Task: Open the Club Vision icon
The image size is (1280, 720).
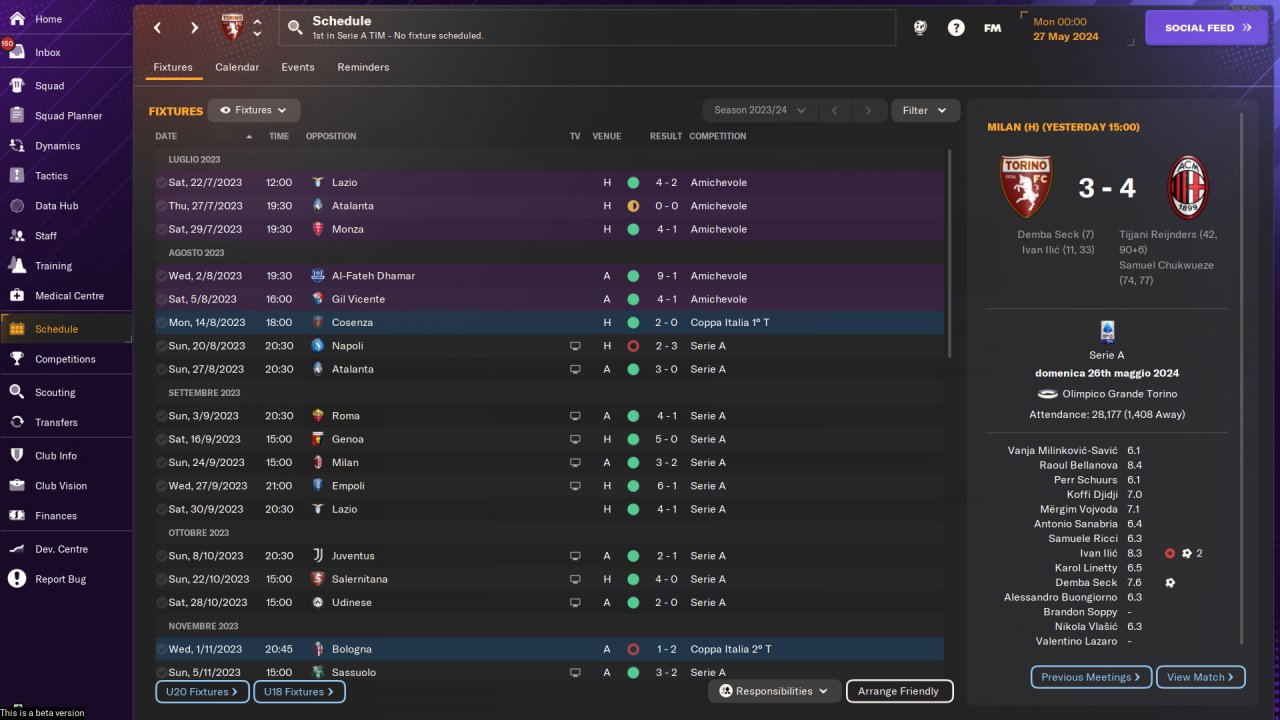Action: 17,486
